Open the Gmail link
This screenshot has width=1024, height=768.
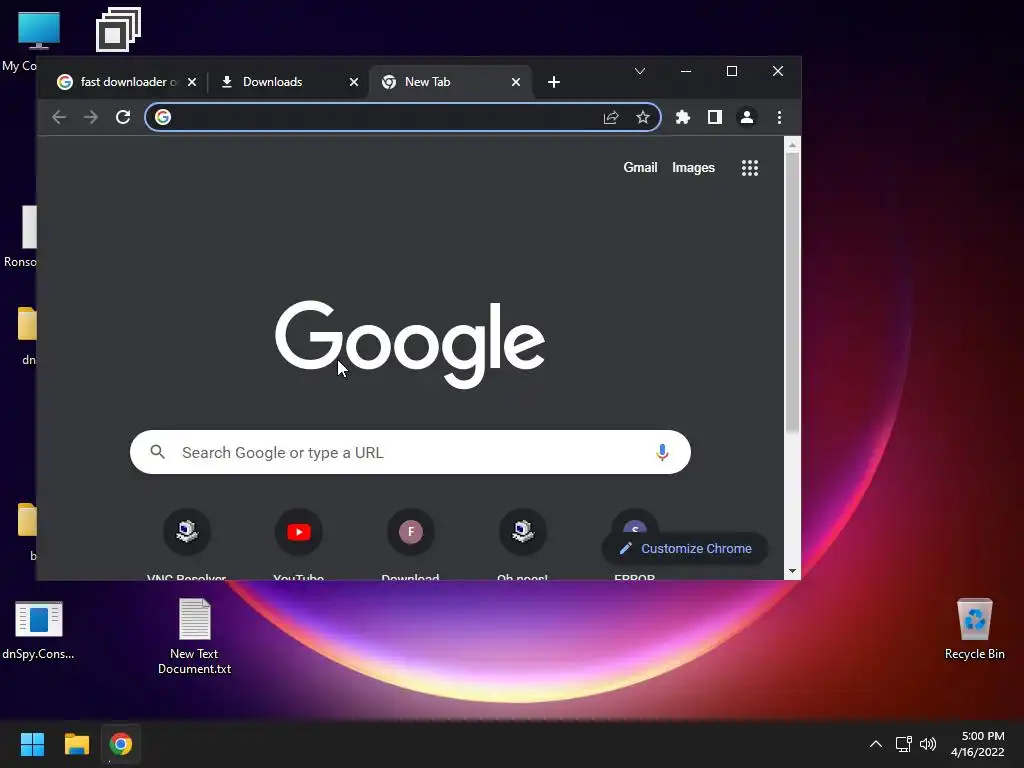(640, 168)
